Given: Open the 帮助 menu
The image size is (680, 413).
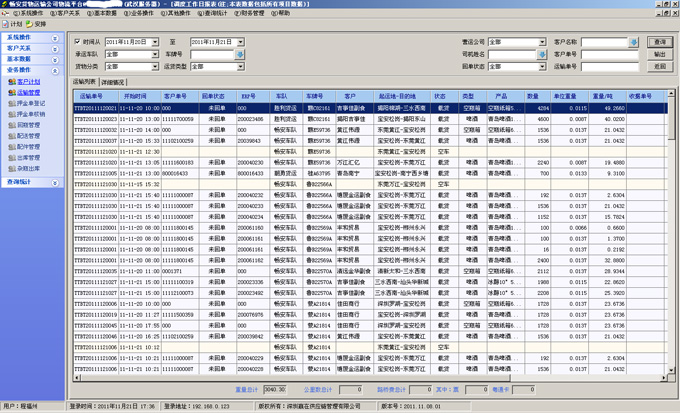Looking at the screenshot, I should click(280, 13).
